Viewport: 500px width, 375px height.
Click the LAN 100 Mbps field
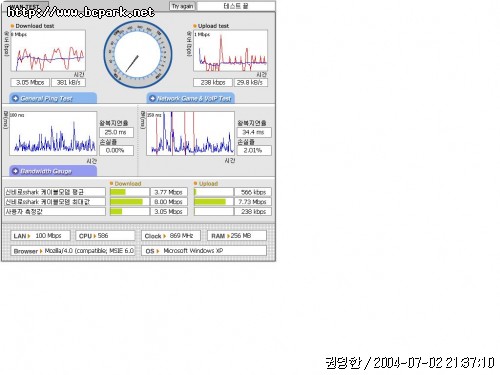tap(40, 236)
